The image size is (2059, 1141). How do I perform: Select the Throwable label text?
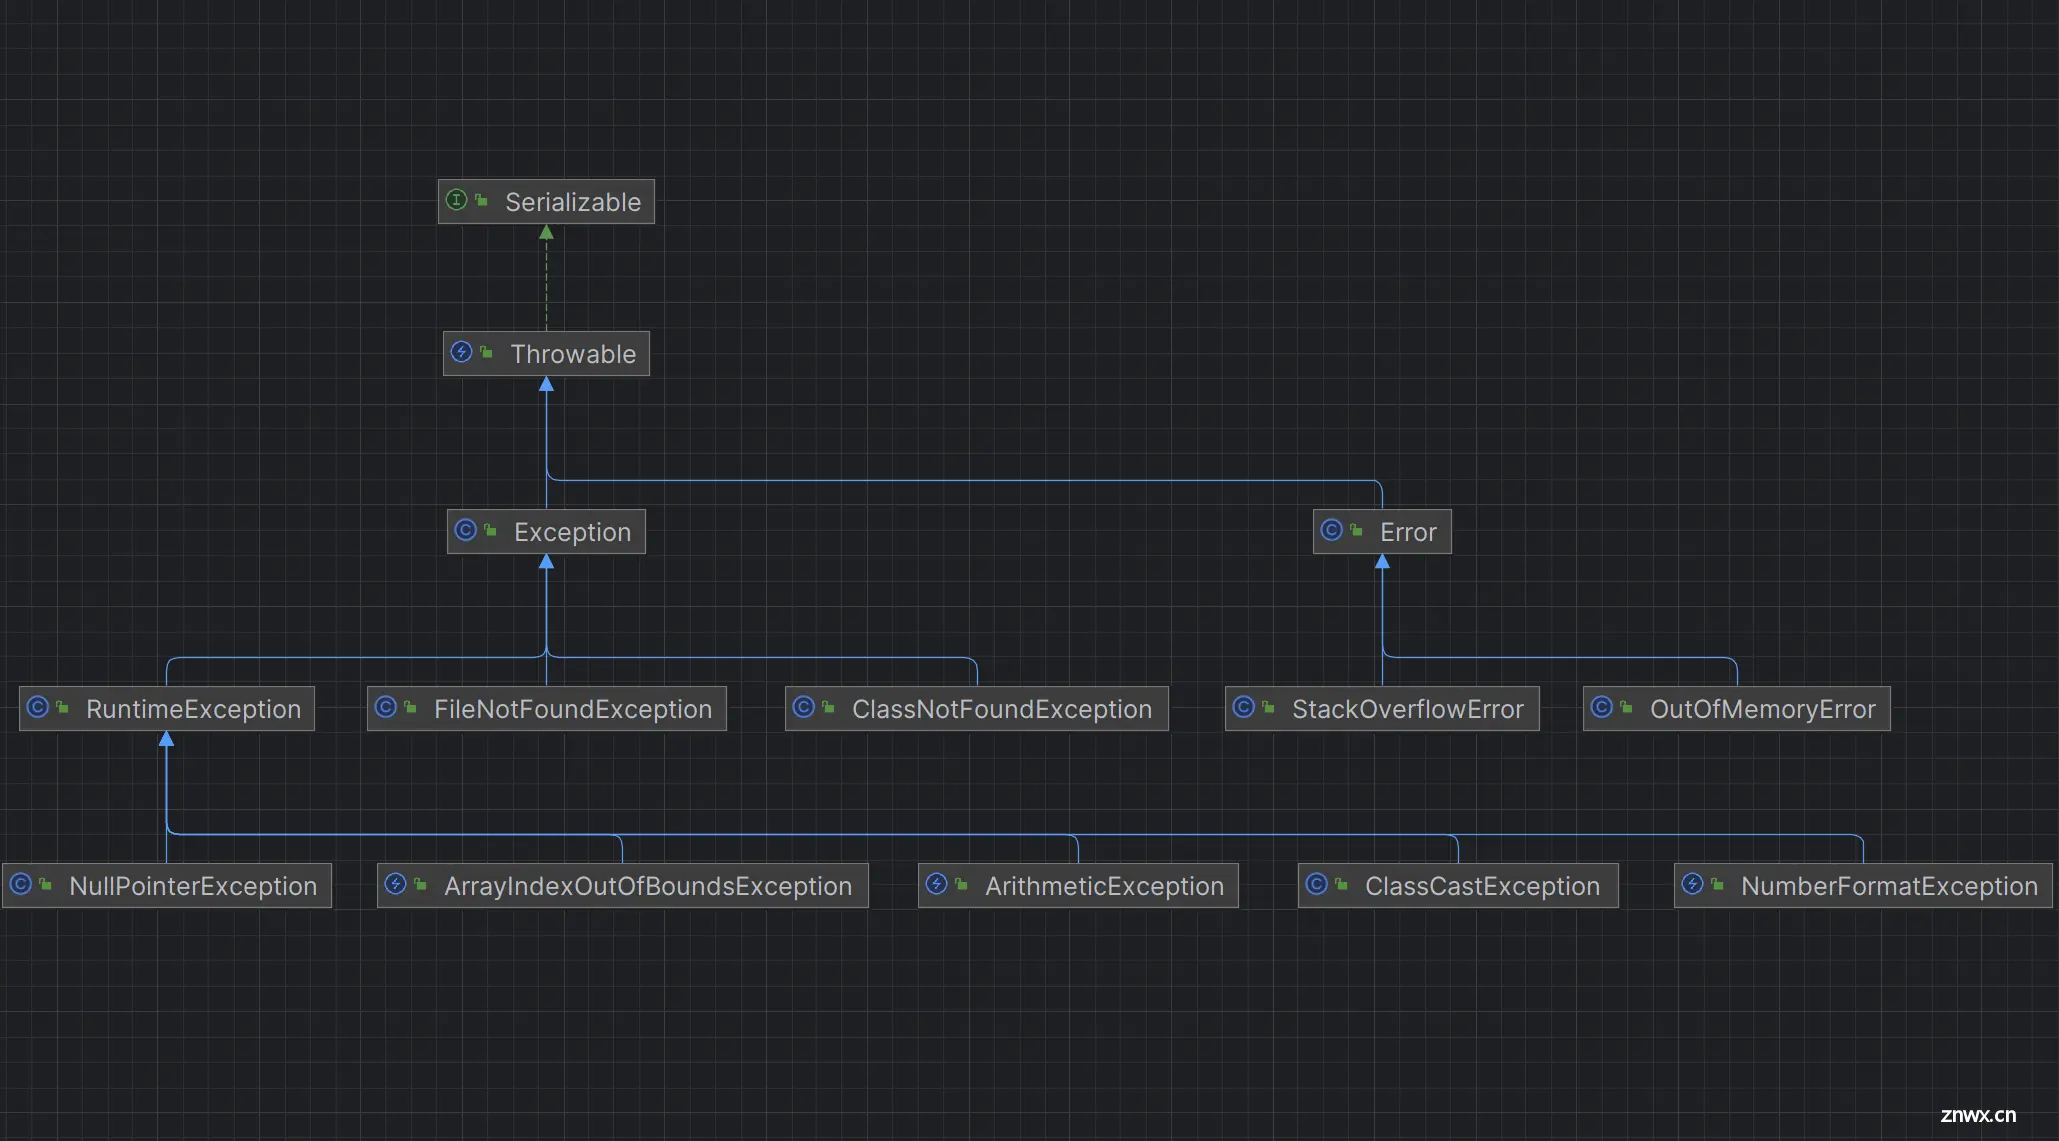tap(573, 354)
